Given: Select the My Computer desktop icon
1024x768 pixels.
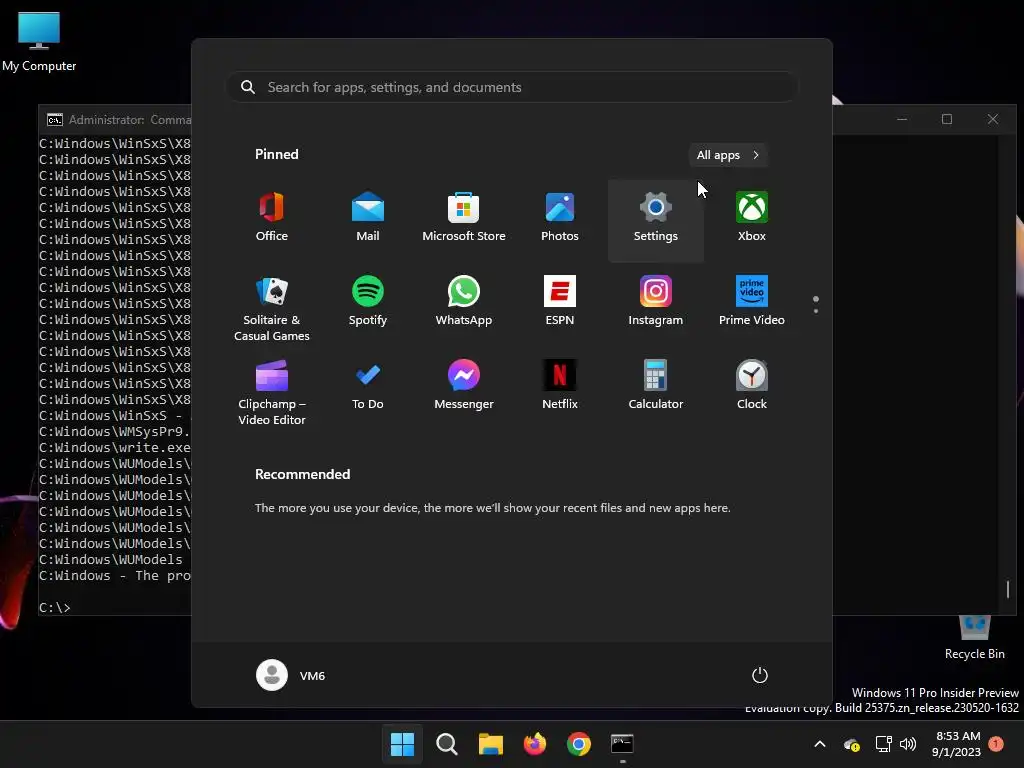Looking at the screenshot, I should tap(39, 41).
